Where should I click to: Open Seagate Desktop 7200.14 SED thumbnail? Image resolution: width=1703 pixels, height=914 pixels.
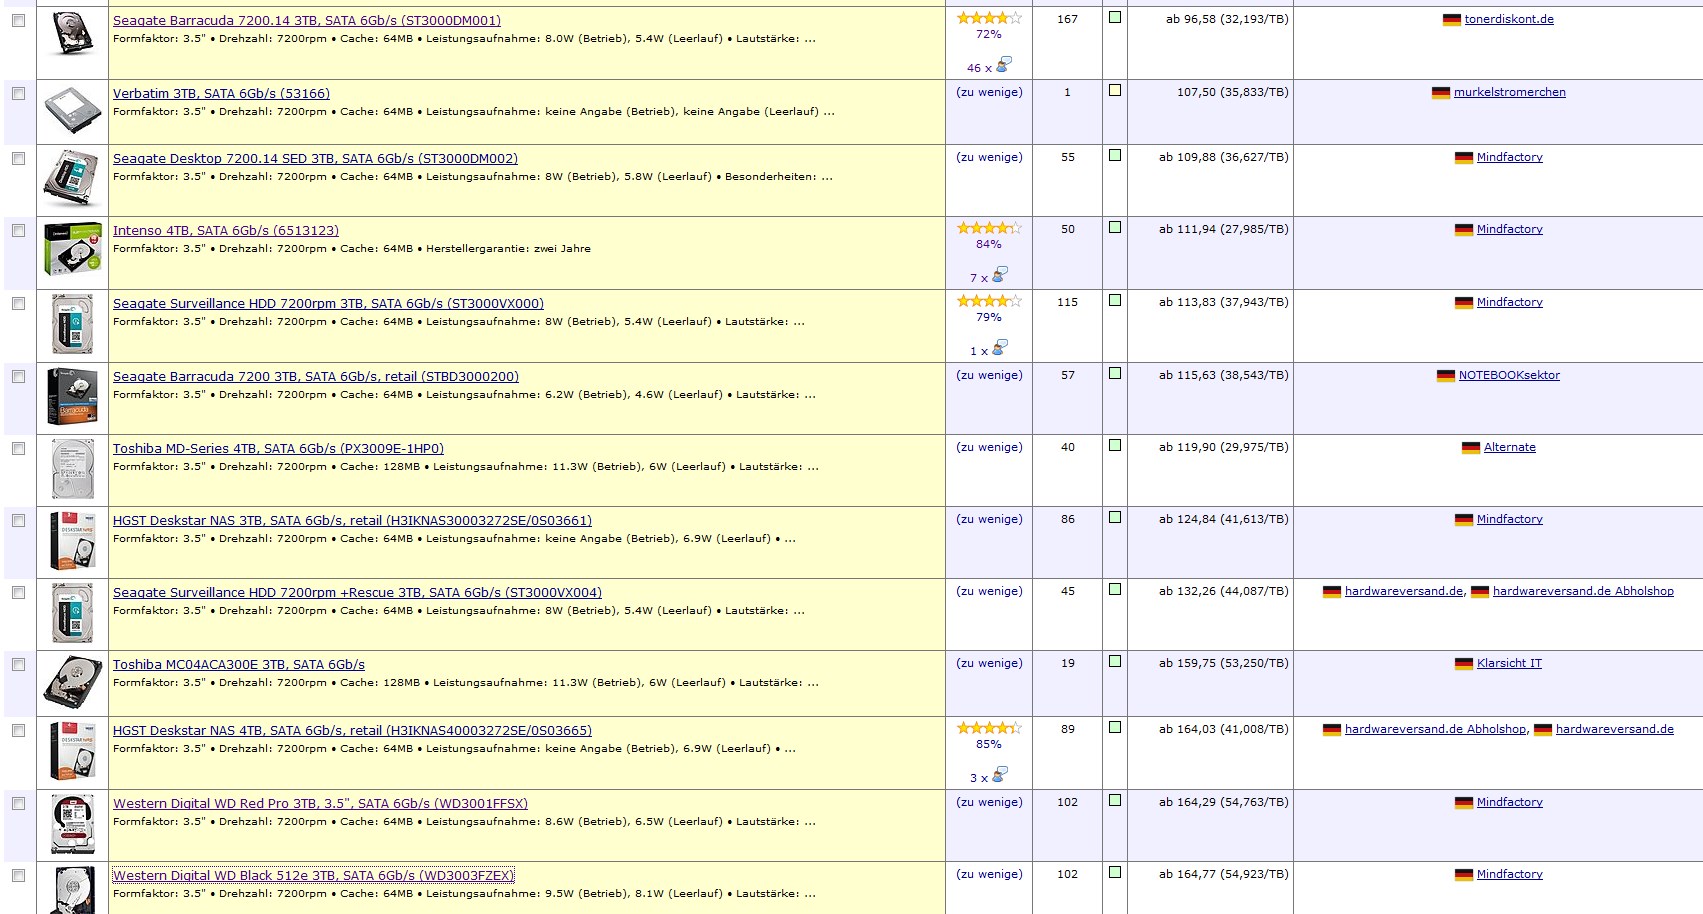tap(72, 178)
